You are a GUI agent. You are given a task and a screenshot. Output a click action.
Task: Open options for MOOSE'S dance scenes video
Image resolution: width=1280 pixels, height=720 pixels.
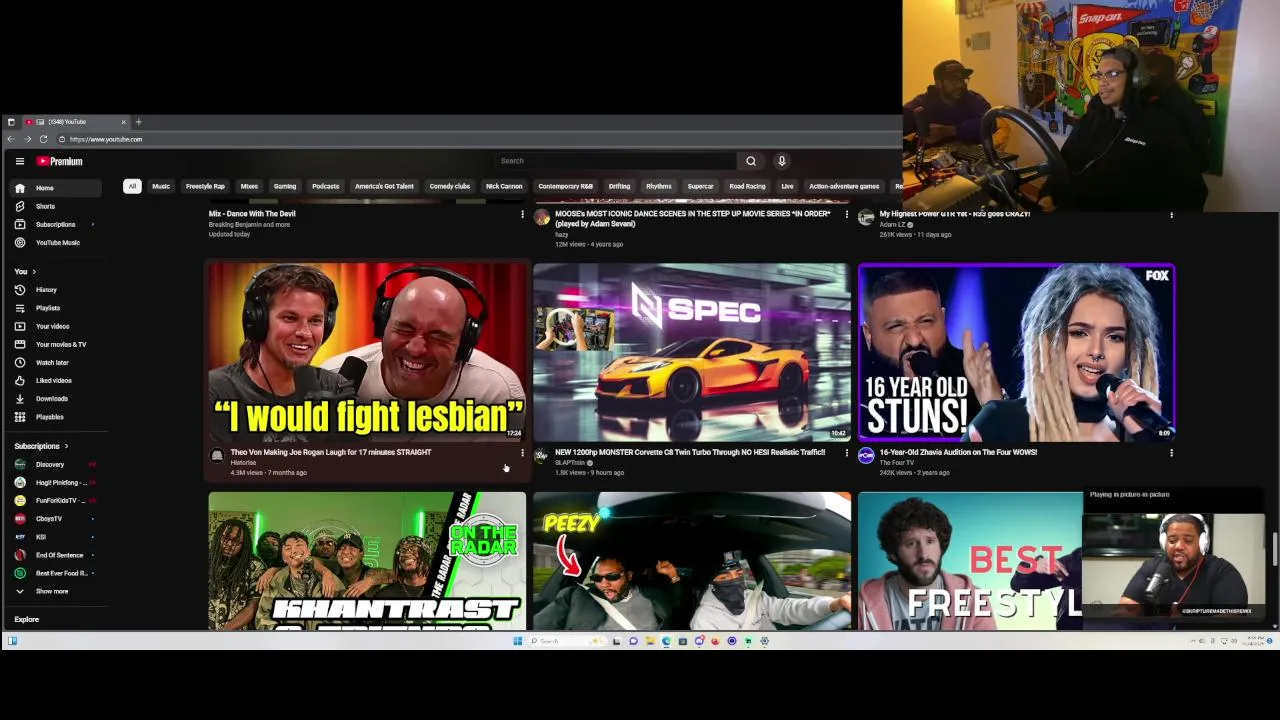(x=847, y=214)
